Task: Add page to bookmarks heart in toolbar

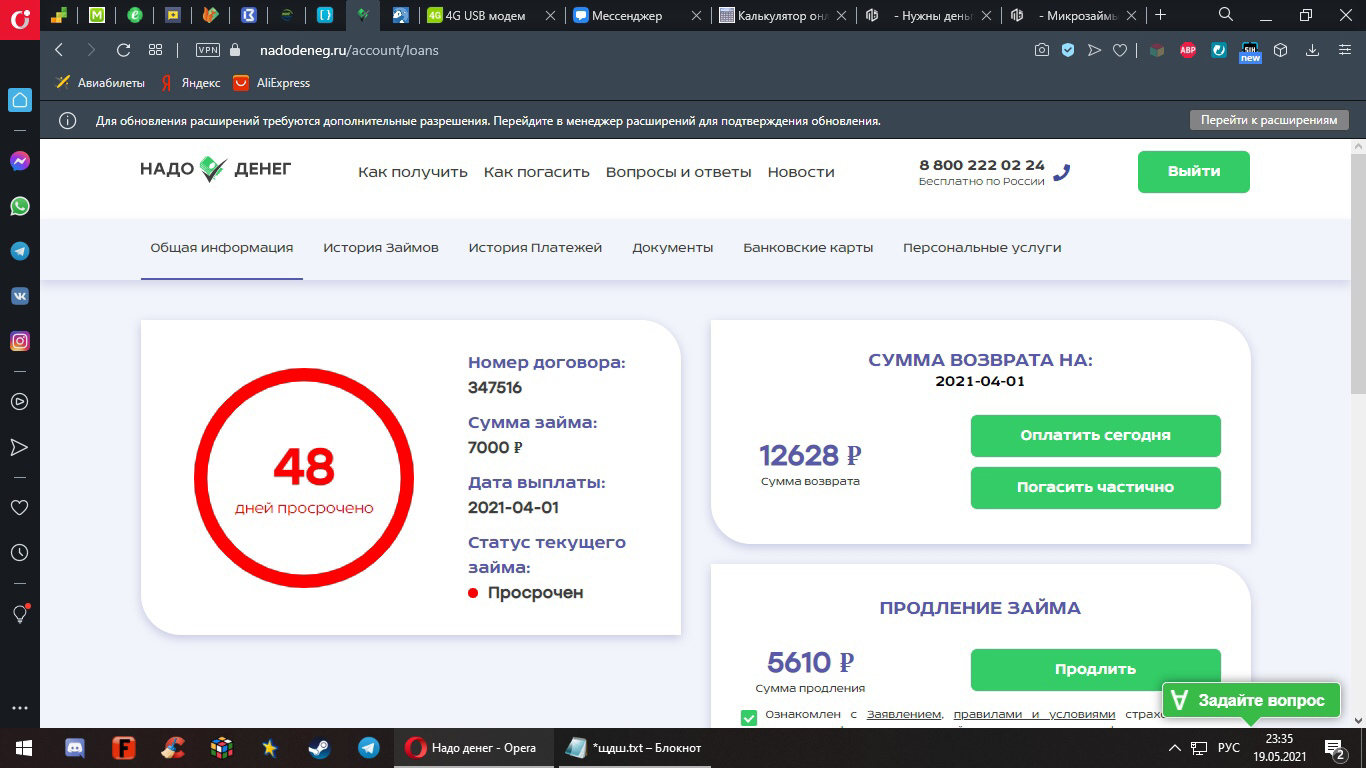Action: pos(1120,50)
